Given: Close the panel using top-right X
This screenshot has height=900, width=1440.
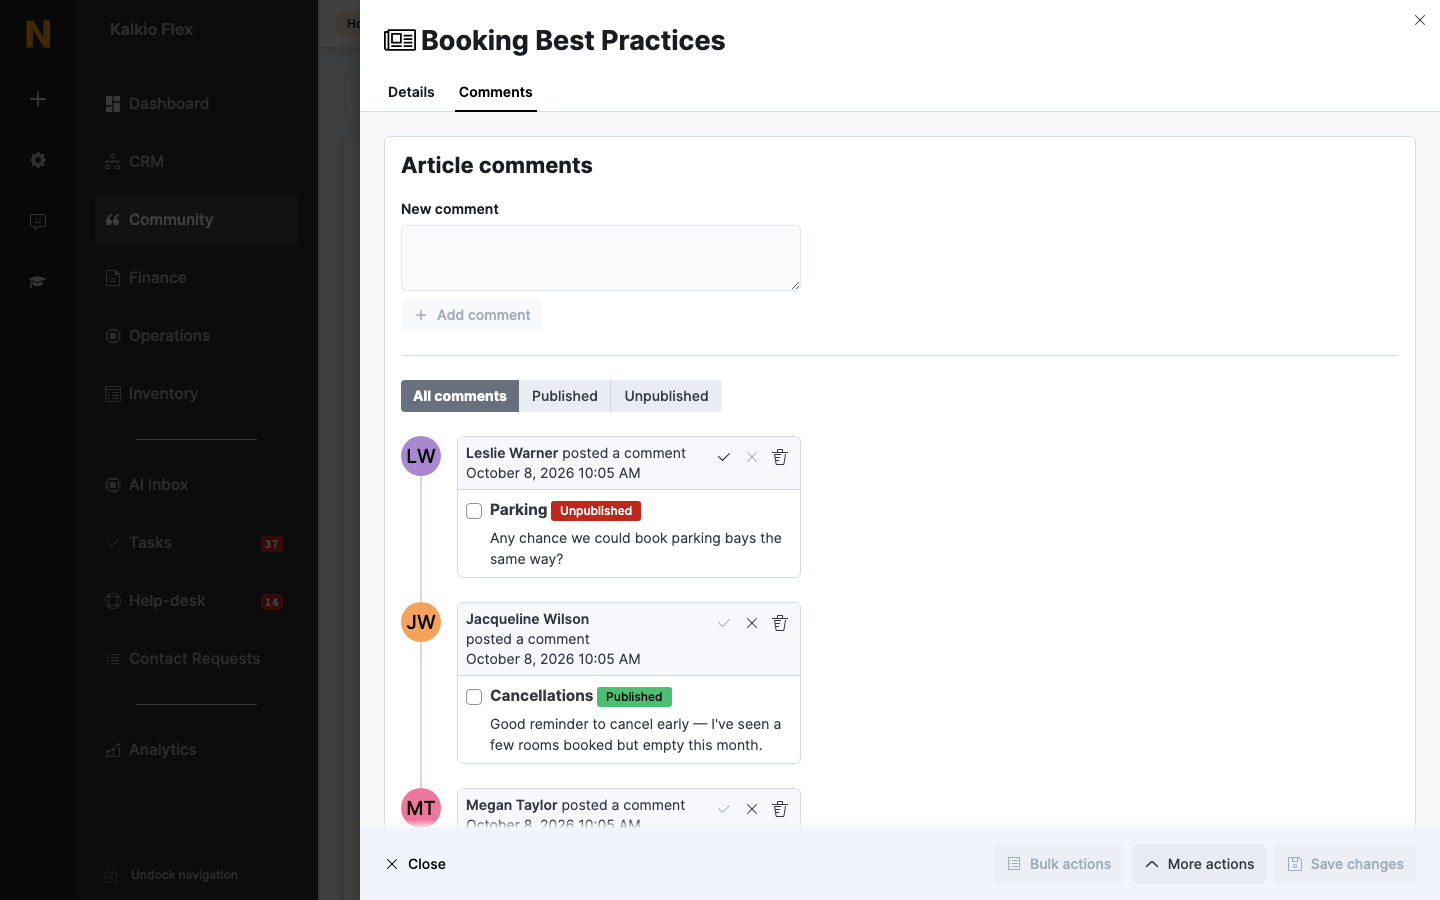Looking at the screenshot, I should pos(1420,20).
